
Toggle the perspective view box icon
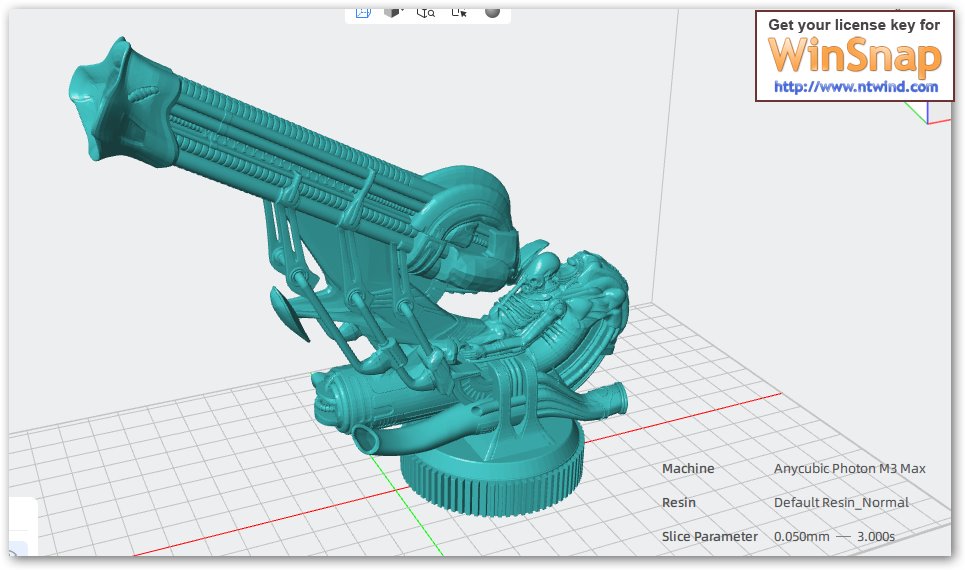[363, 12]
